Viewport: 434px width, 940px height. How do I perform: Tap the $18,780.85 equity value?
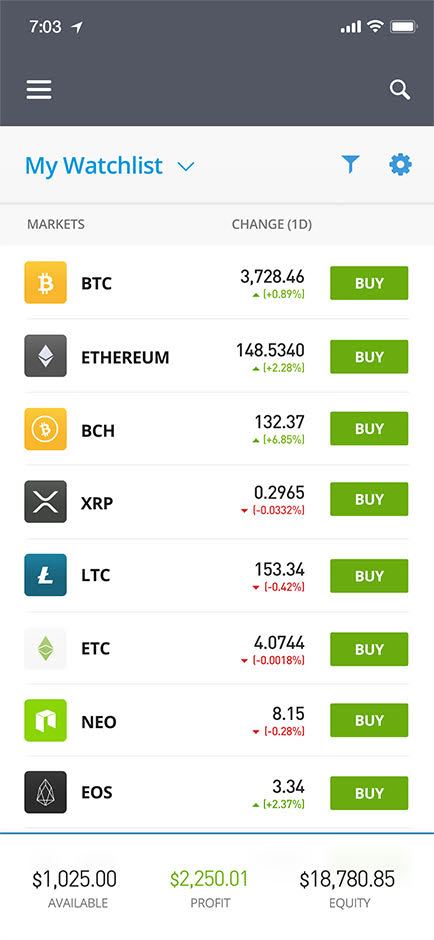[x=347, y=879]
